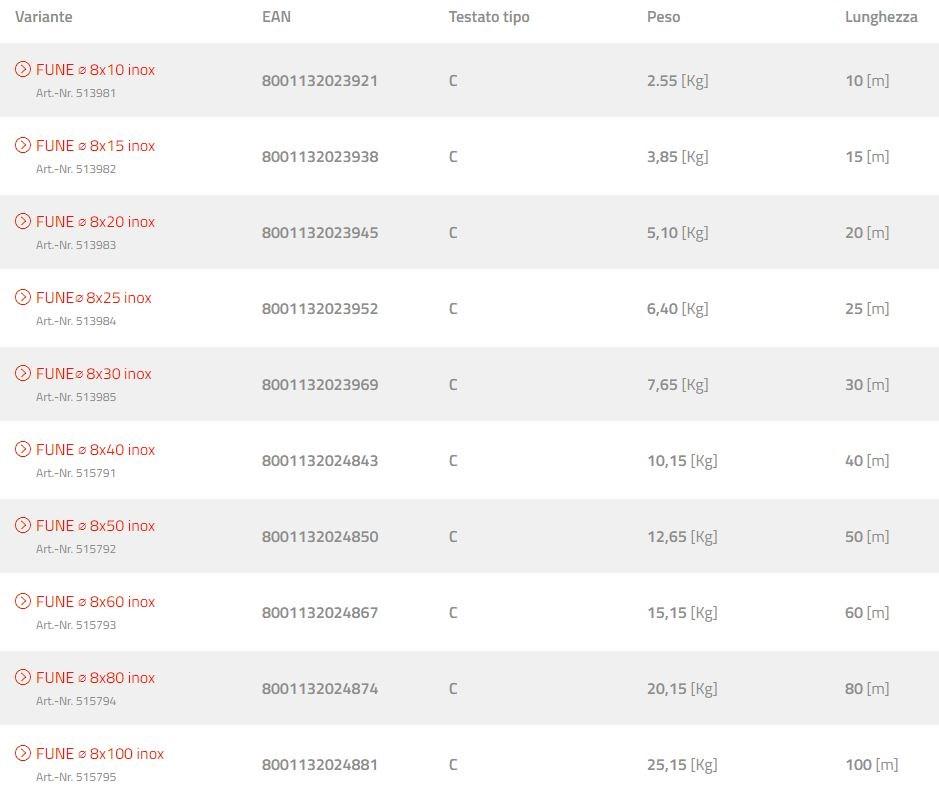Click the Testato tipo column header
939x785 pixels.
coord(489,17)
